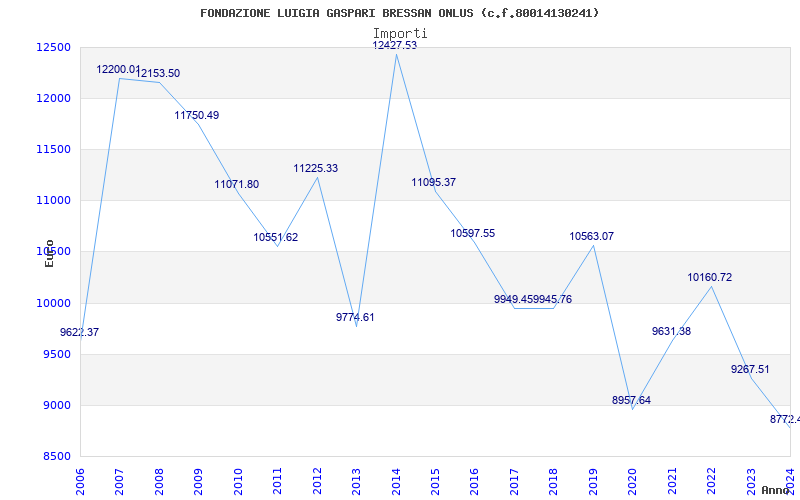
Task: Click the x-axis year 2009
Action: [x=198, y=482]
